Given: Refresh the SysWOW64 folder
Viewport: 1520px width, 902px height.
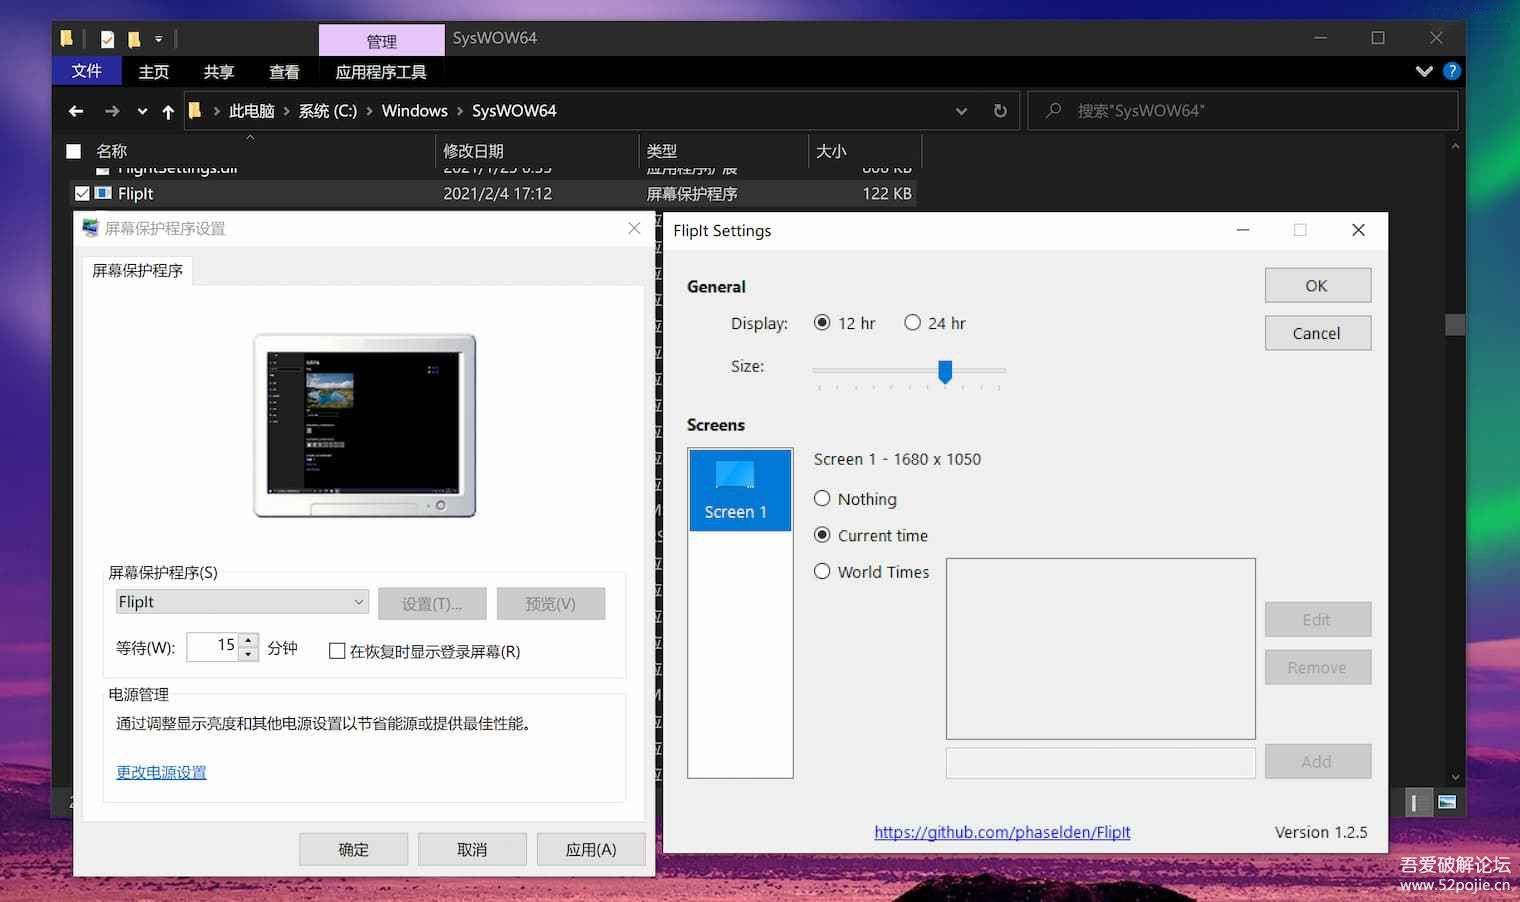Looking at the screenshot, I should pyautogui.click(x=1000, y=111).
